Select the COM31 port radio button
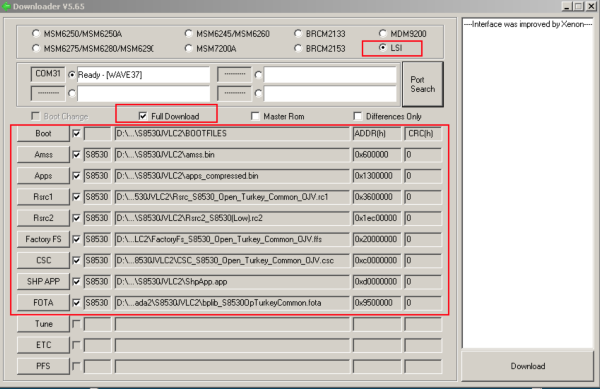600x389 pixels. (72, 75)
